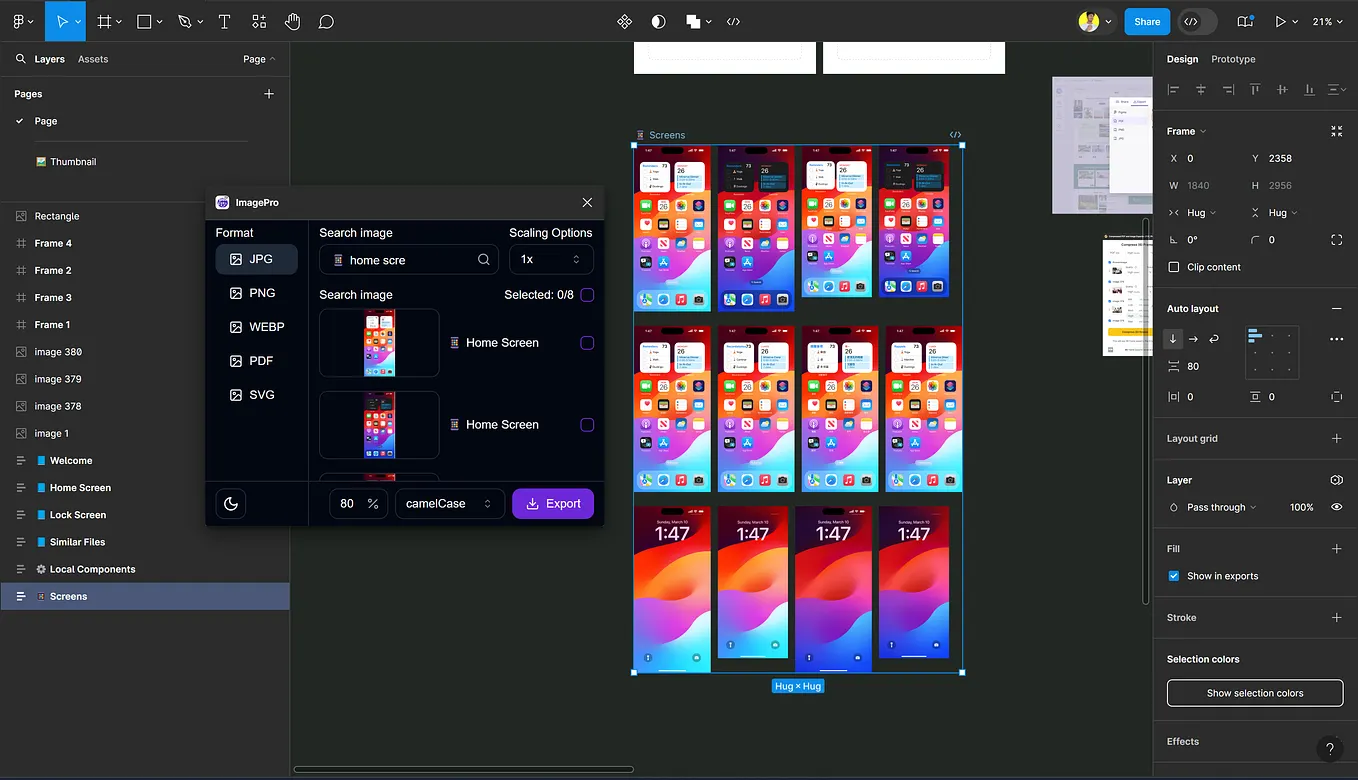Open horizontal resizing Hug dropdown
This screenshot has height=780, width=1358.
coord(1200,213)
